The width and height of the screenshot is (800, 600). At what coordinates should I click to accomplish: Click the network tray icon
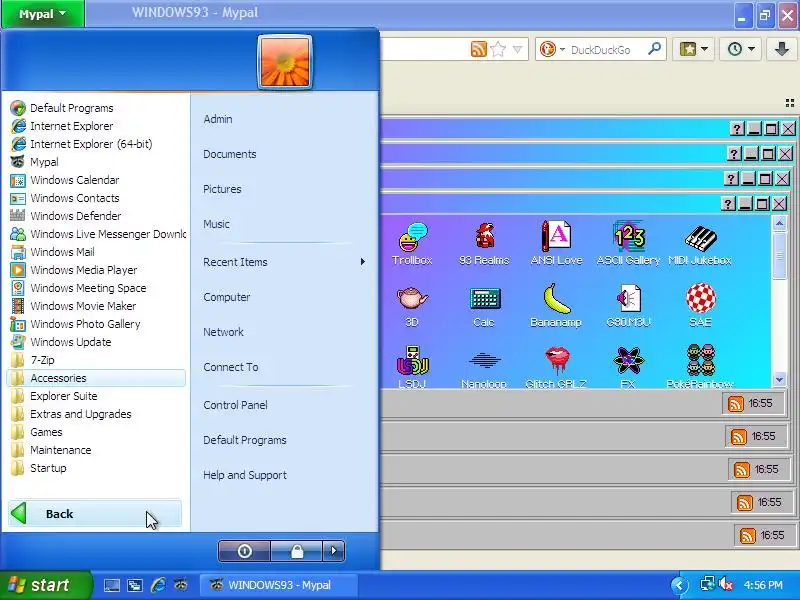(x=707, y=585)
